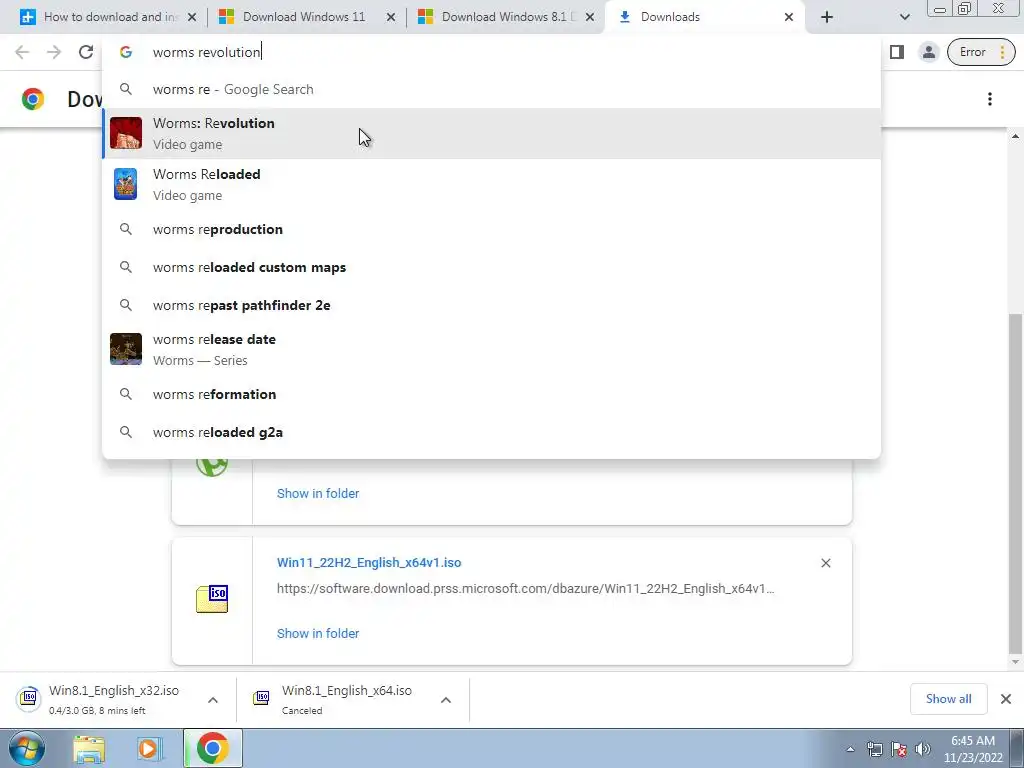Pick 'worms reloaded custom maps' suggestion

[x=491, y=267]
